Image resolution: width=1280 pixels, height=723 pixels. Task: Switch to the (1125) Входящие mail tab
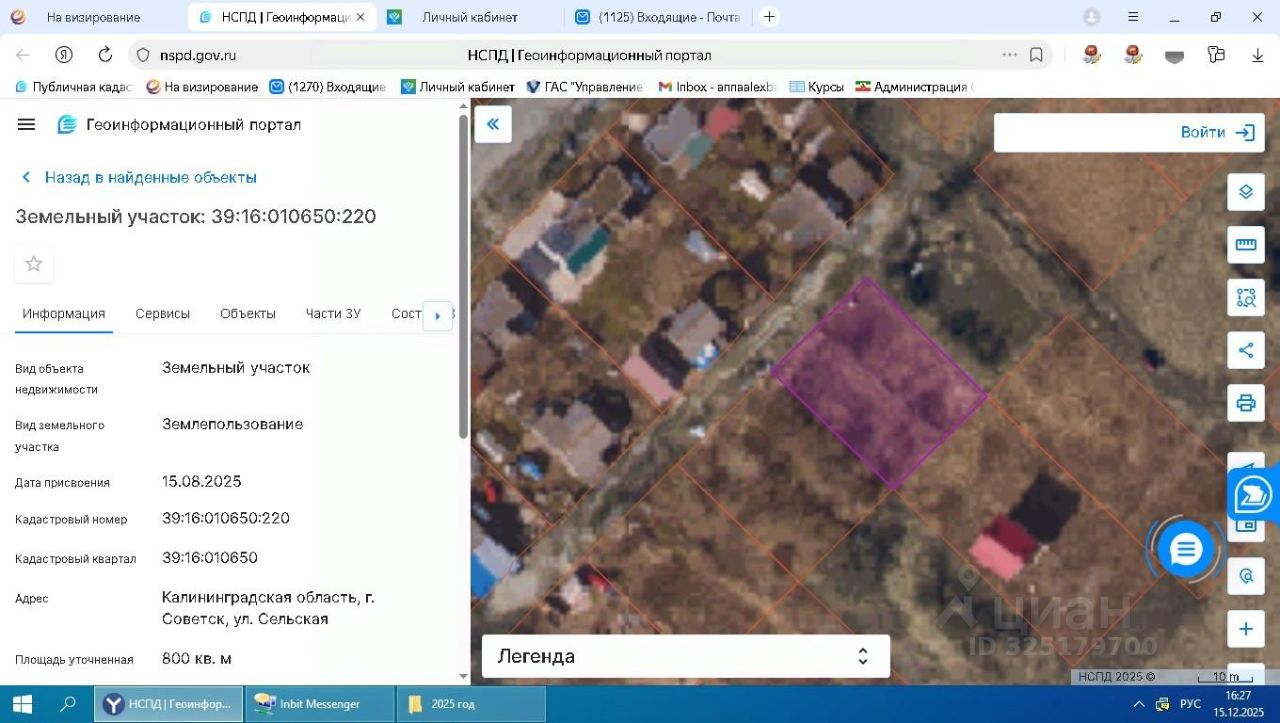656,17
